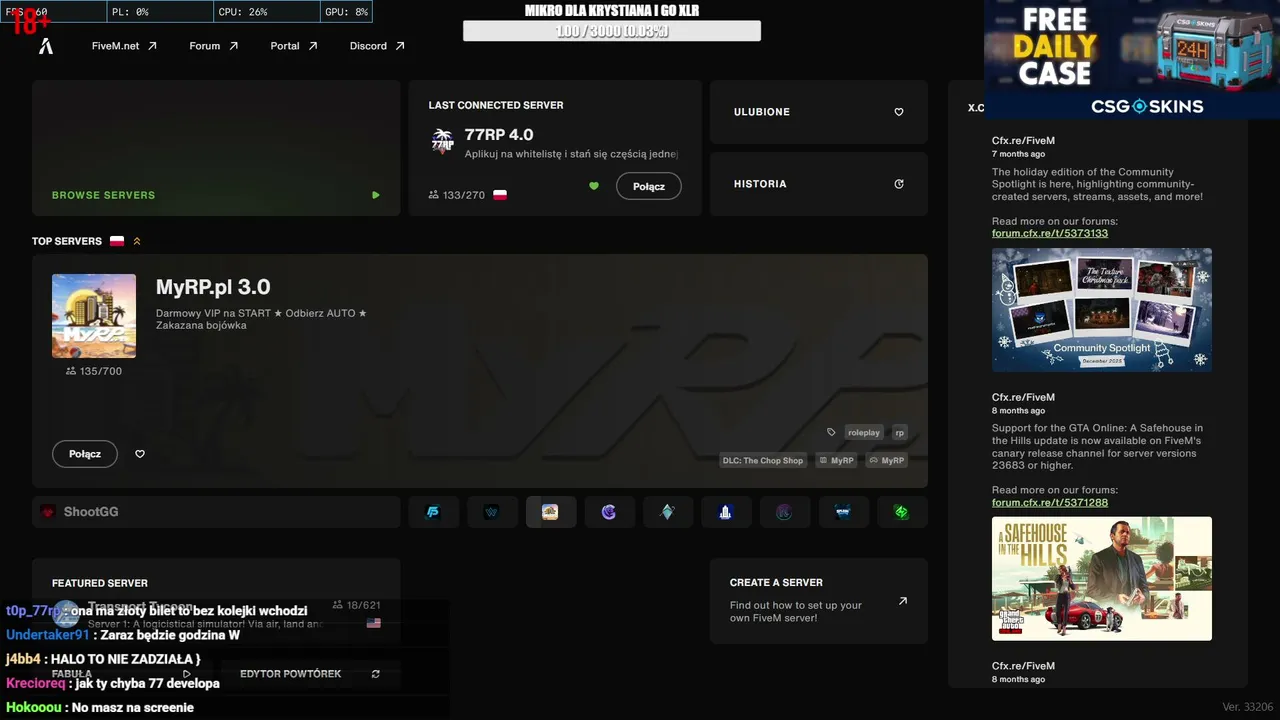Click the tag icon beside roleplay

[x=831, y=433]
